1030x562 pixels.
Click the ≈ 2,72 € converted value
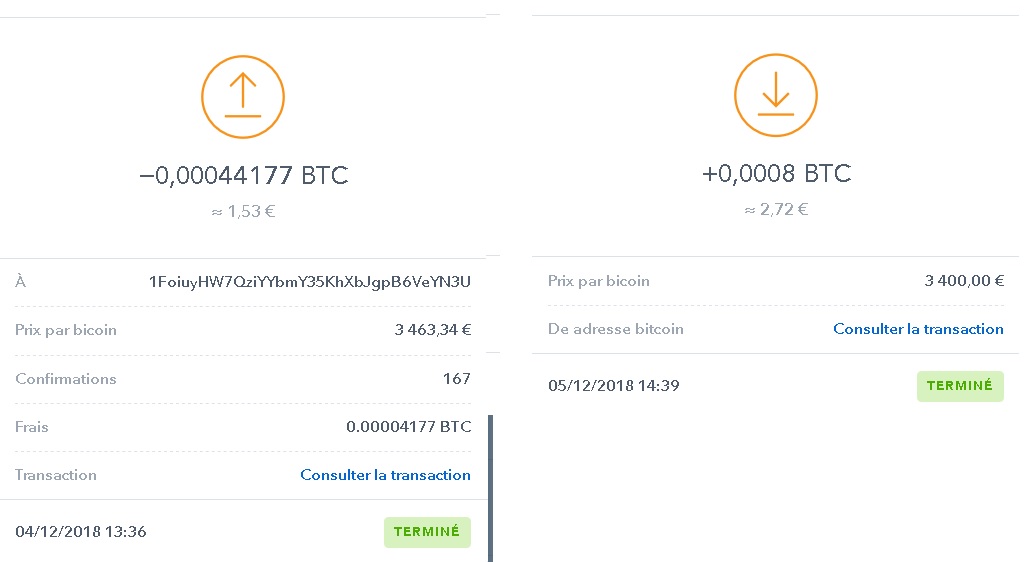pos(776,209)
